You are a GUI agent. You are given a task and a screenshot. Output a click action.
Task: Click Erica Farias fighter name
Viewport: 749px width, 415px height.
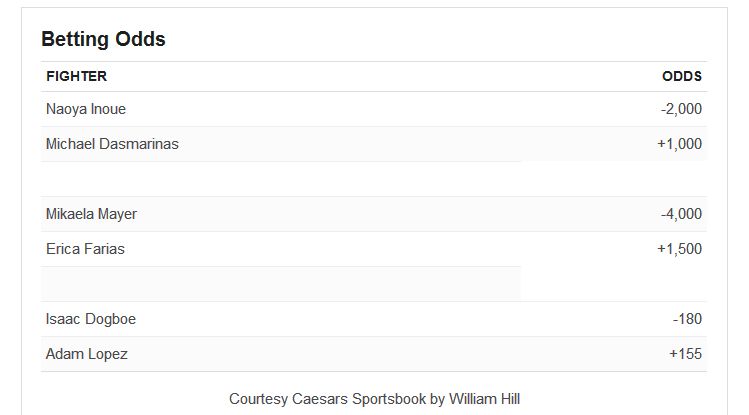click(86, 249)
